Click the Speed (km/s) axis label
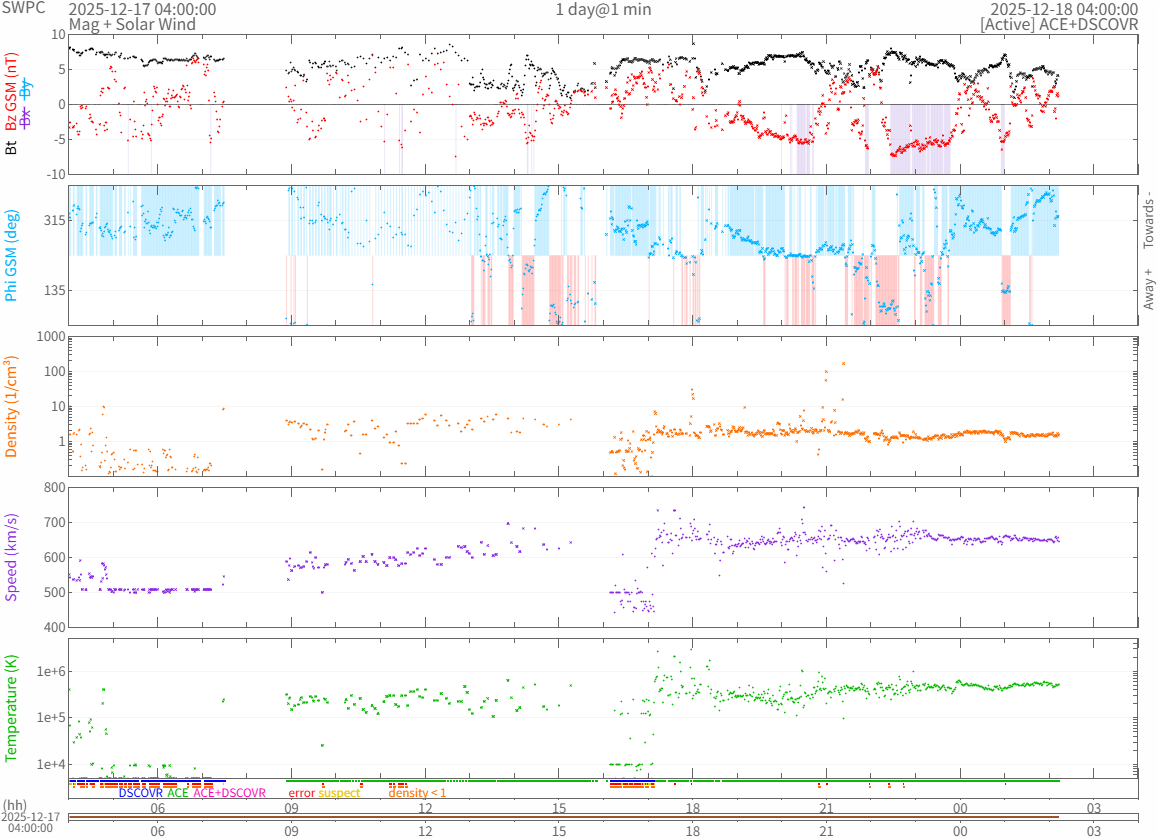The image size is (1158, 838). point(12,557)
